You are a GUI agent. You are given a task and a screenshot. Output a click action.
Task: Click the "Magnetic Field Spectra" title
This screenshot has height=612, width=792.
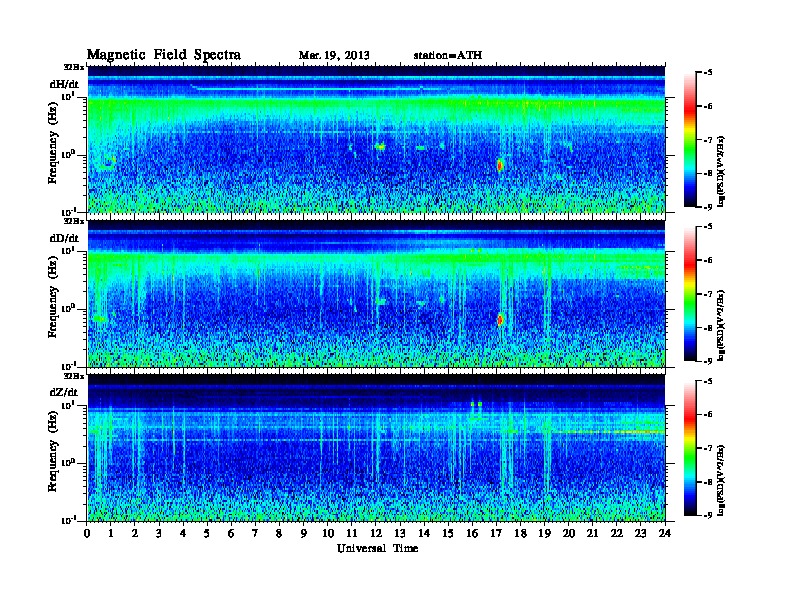tap(164, 55)
